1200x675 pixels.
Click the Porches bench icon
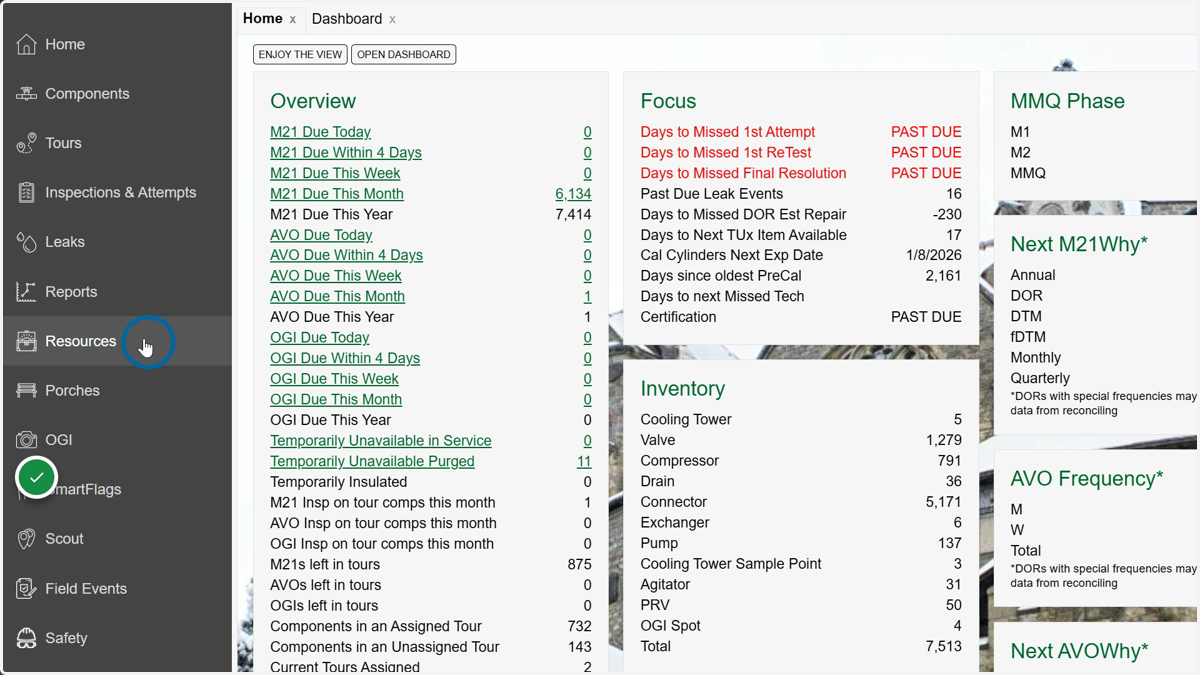tap(26, 391)
